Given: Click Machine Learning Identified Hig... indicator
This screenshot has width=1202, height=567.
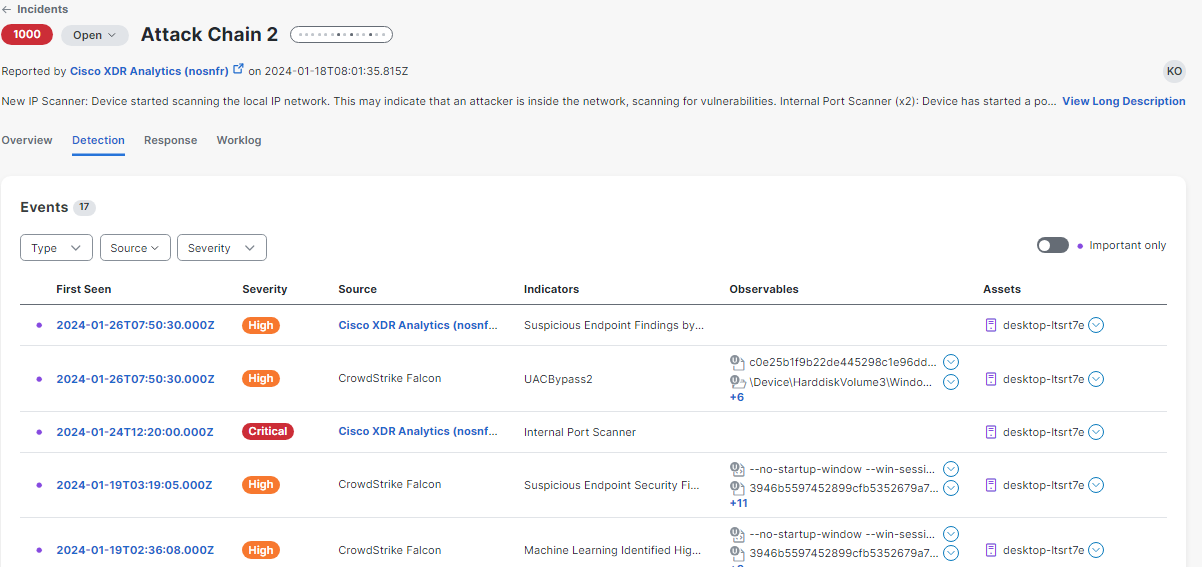Looking at the screenshot, I should pyautogui.click(x=613, y=550).
